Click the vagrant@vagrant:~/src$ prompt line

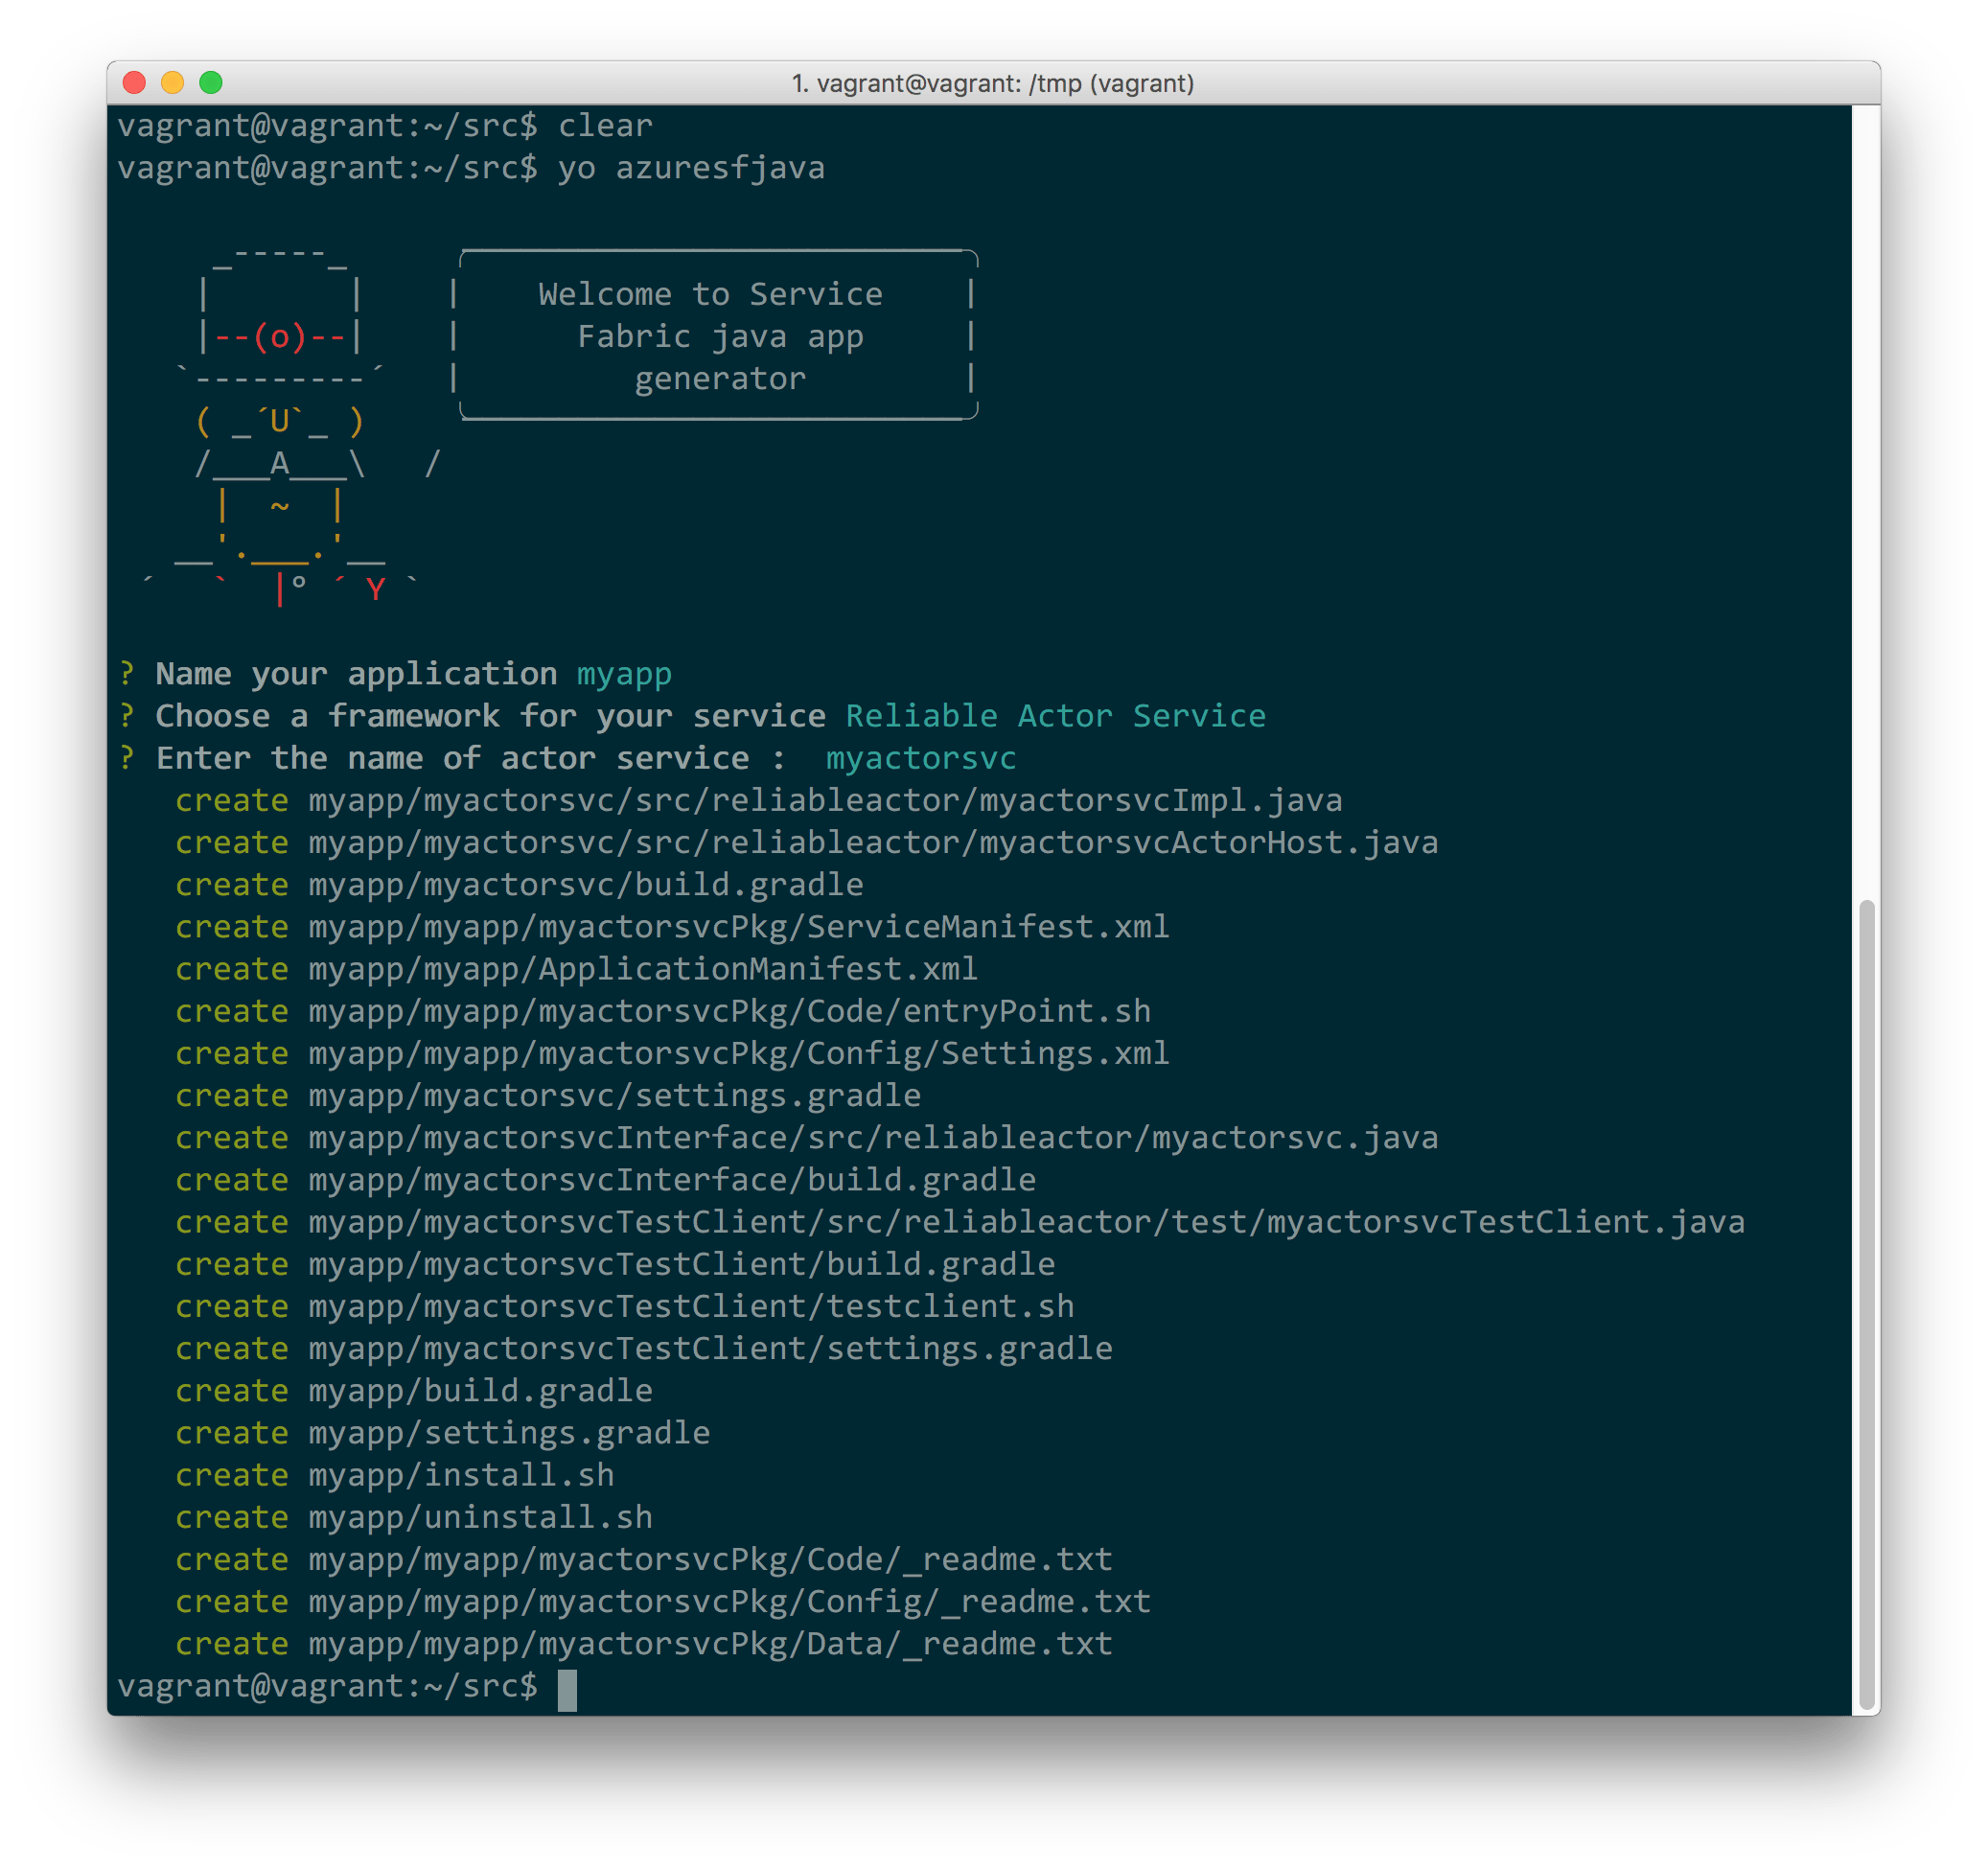330,1688
